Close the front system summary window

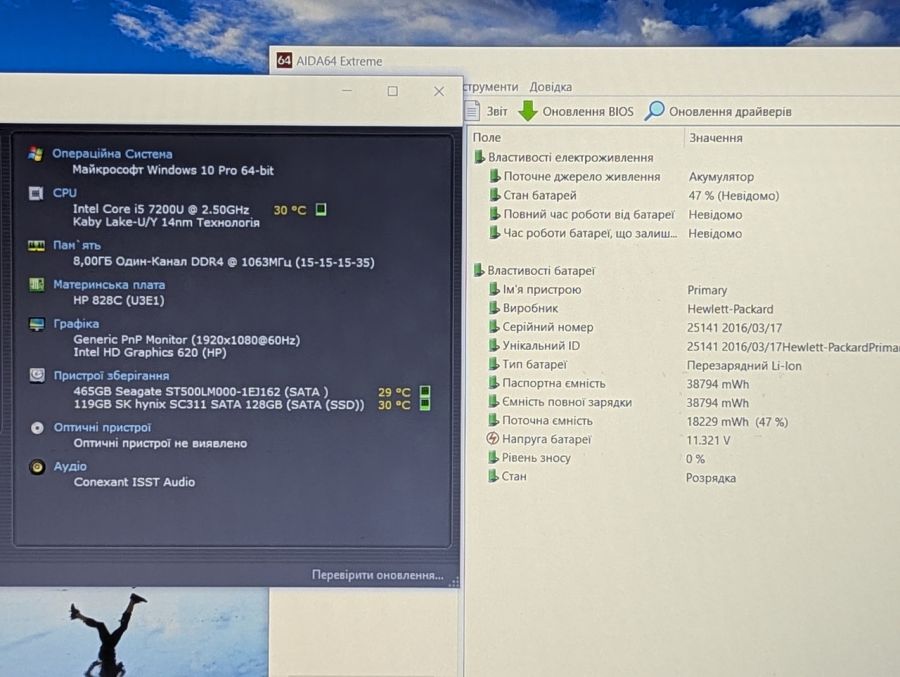point(439,91)
